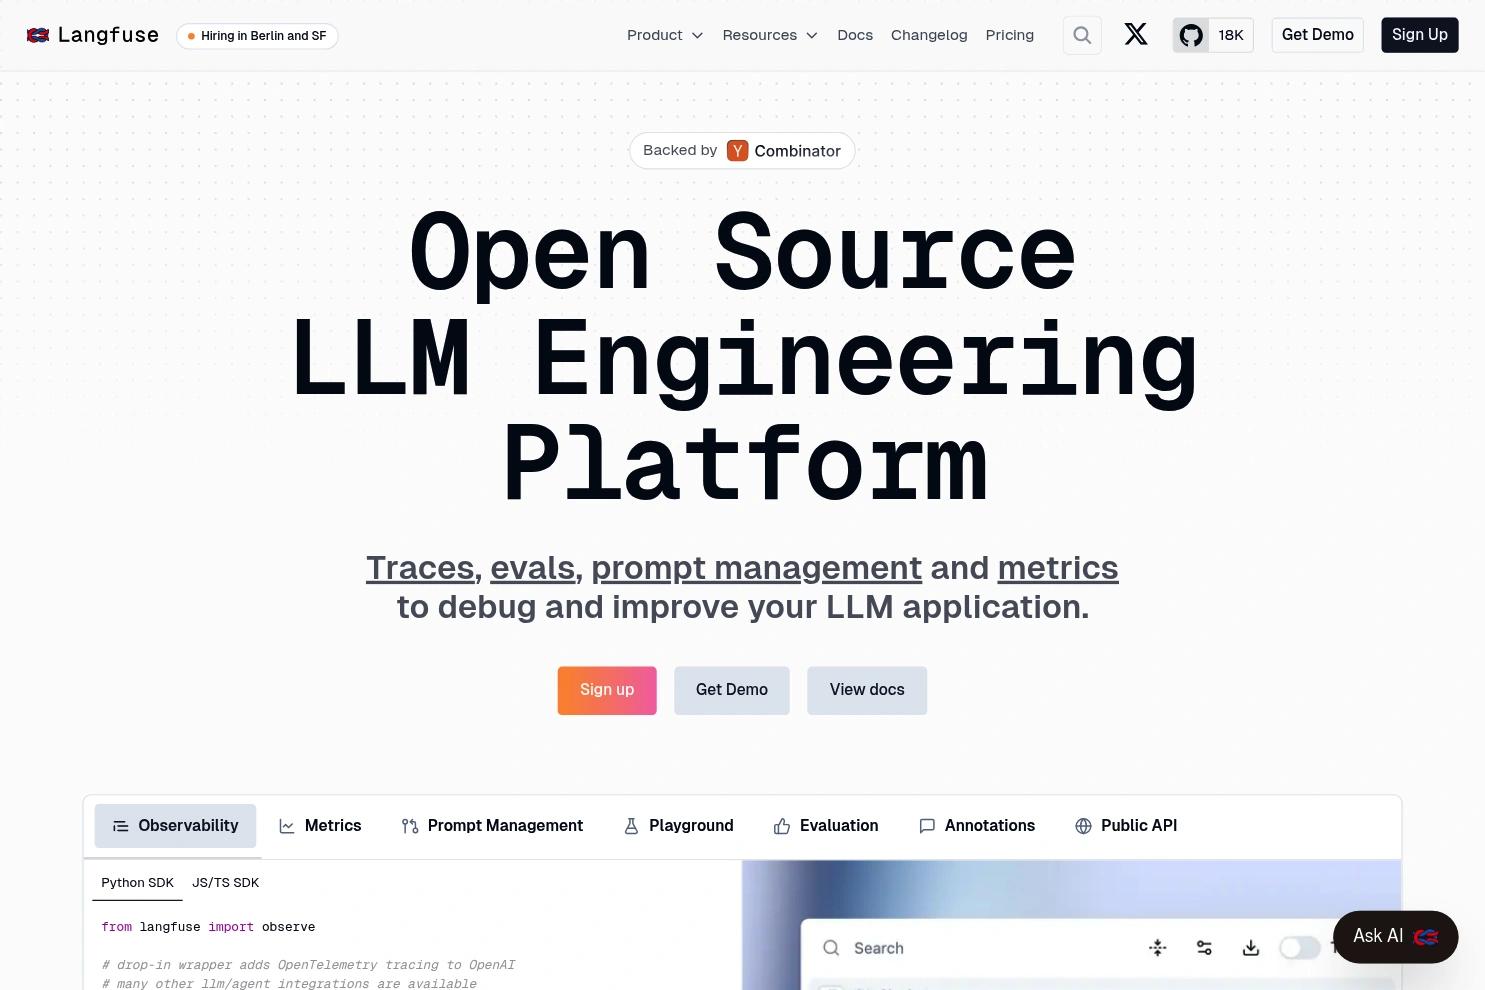
Task: Click the Langfuse wordmark text
Action: 108,35
